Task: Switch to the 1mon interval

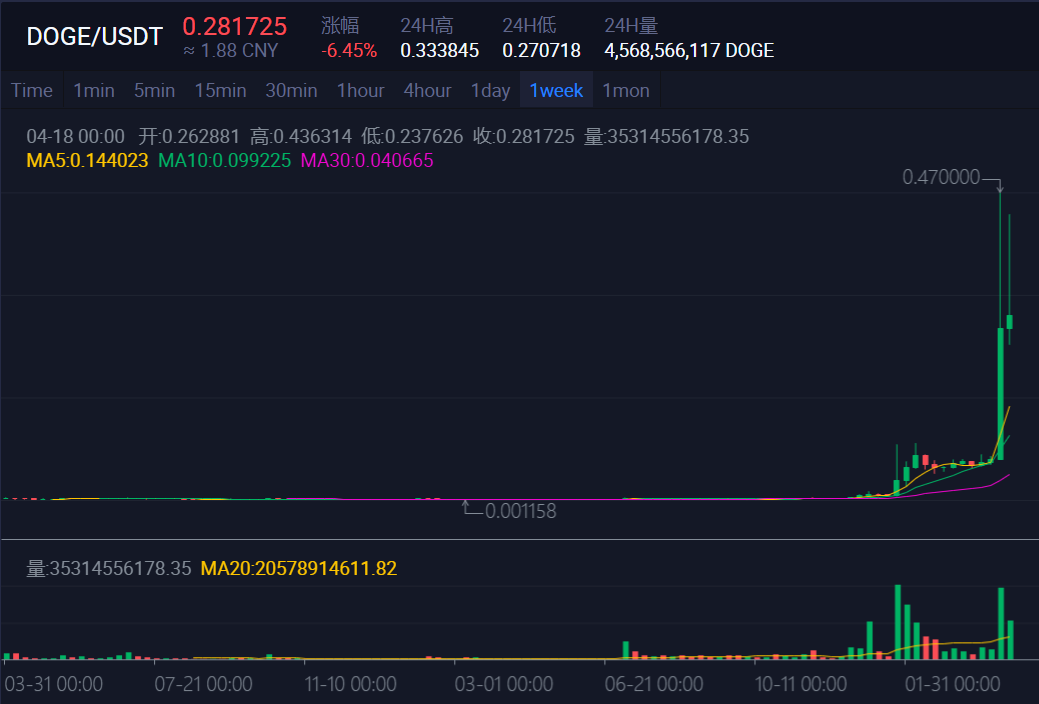Action: [626, 90]
